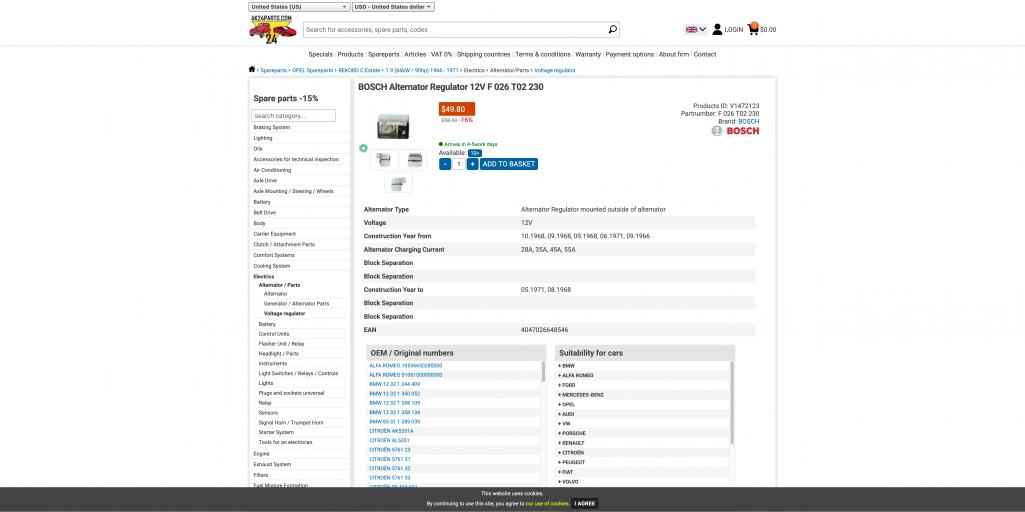The width and height of the screenshot is (1025, 512).
Task: Focus the search category field
Action: click(294, 116)
